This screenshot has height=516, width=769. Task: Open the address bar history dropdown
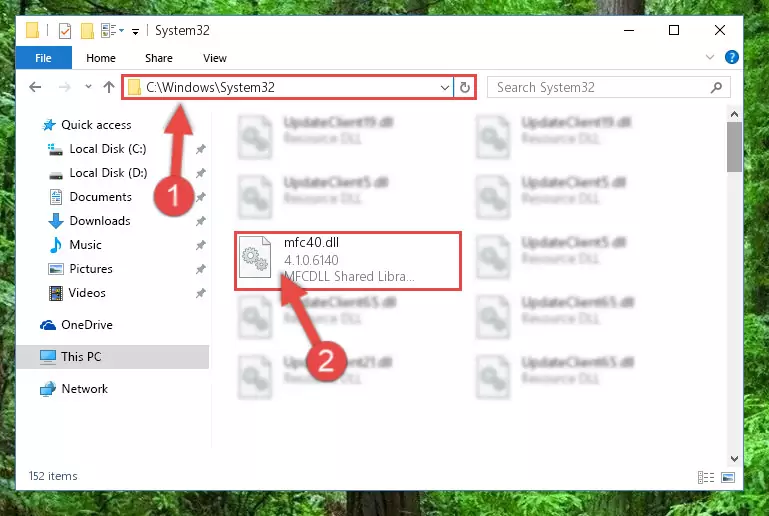point(445,88)
